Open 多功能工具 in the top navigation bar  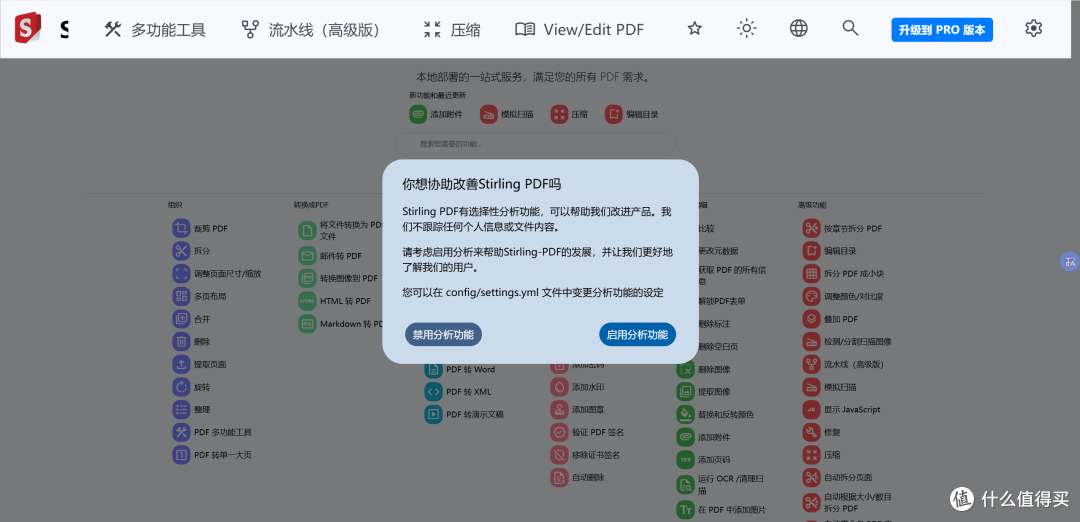click(155, 30)
